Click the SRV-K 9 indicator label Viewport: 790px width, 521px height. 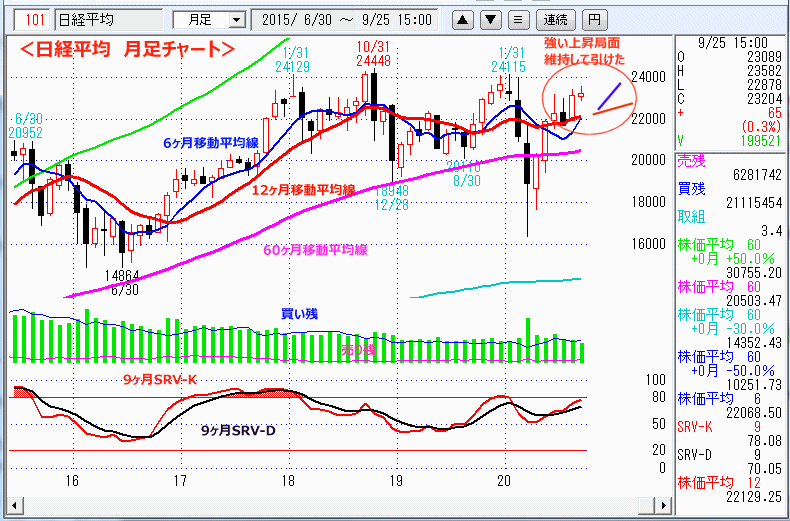click(718, 427)
